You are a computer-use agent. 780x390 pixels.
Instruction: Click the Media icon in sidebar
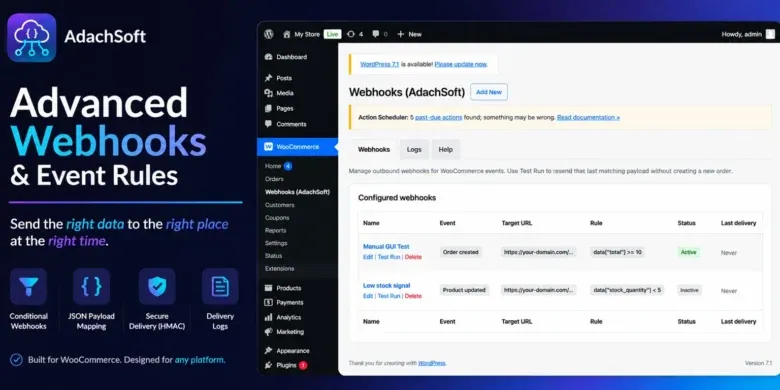pos(269,93)
